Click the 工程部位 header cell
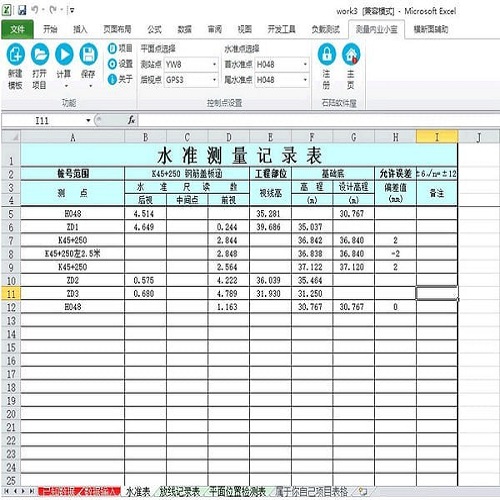 click(270, 174)
